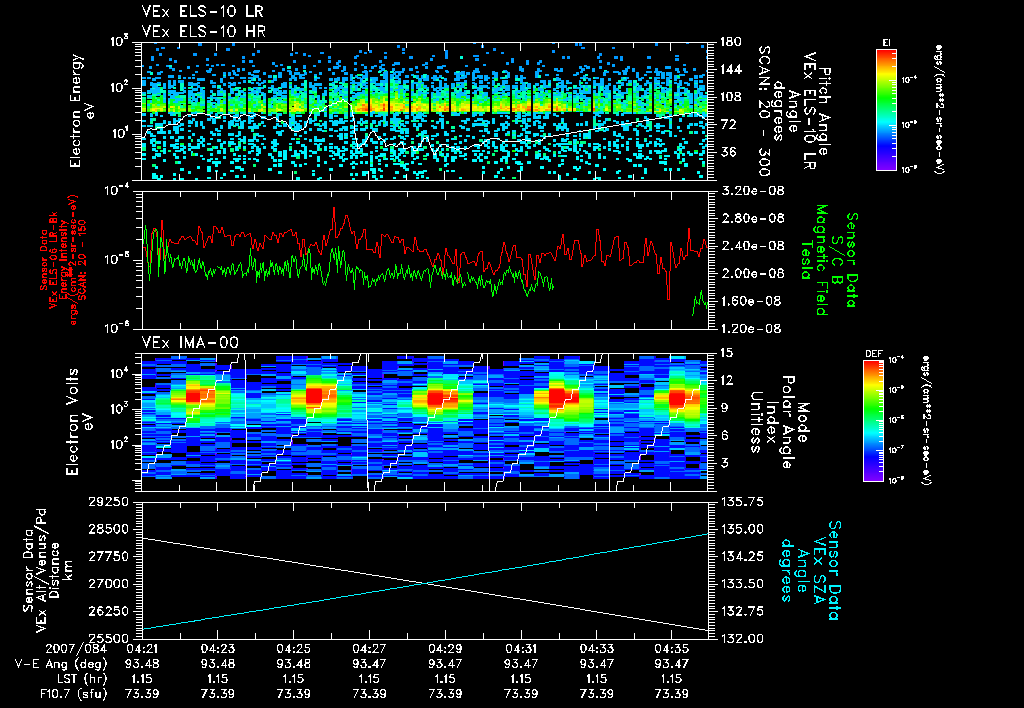Click the 04:33 time tick label
The height and width of the screenshot is (708, 1024).
596,650
